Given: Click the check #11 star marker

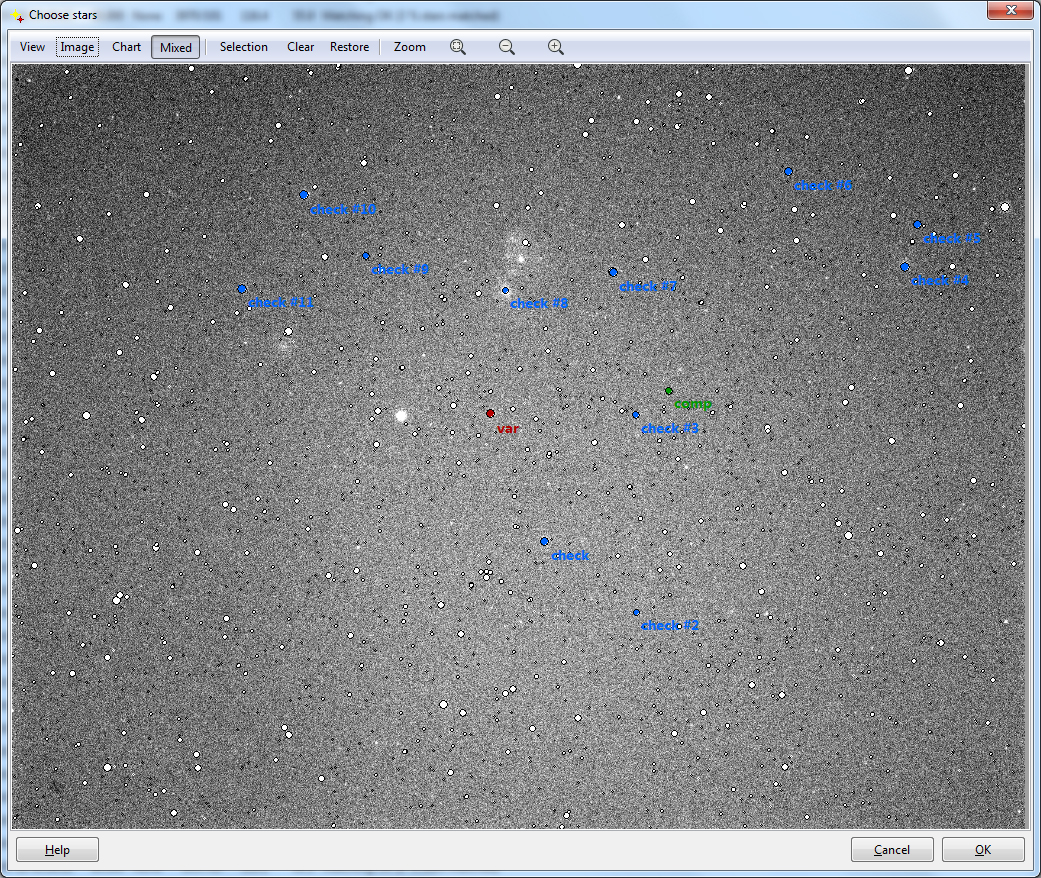Looking at the screenshot, I should point(242,289).
